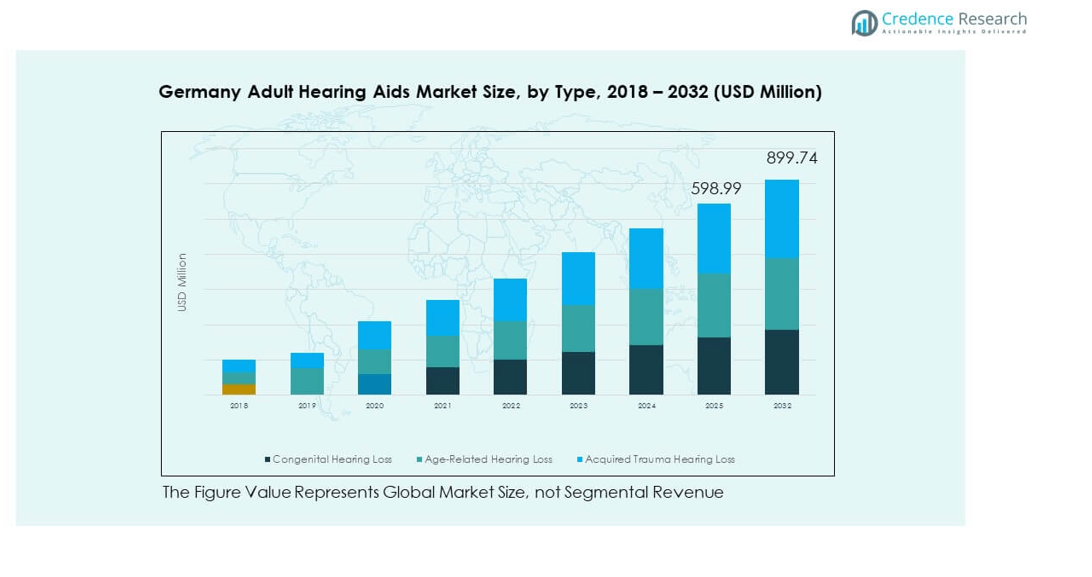
Task: Select the 899.74 data label
Action: (792, 158)
